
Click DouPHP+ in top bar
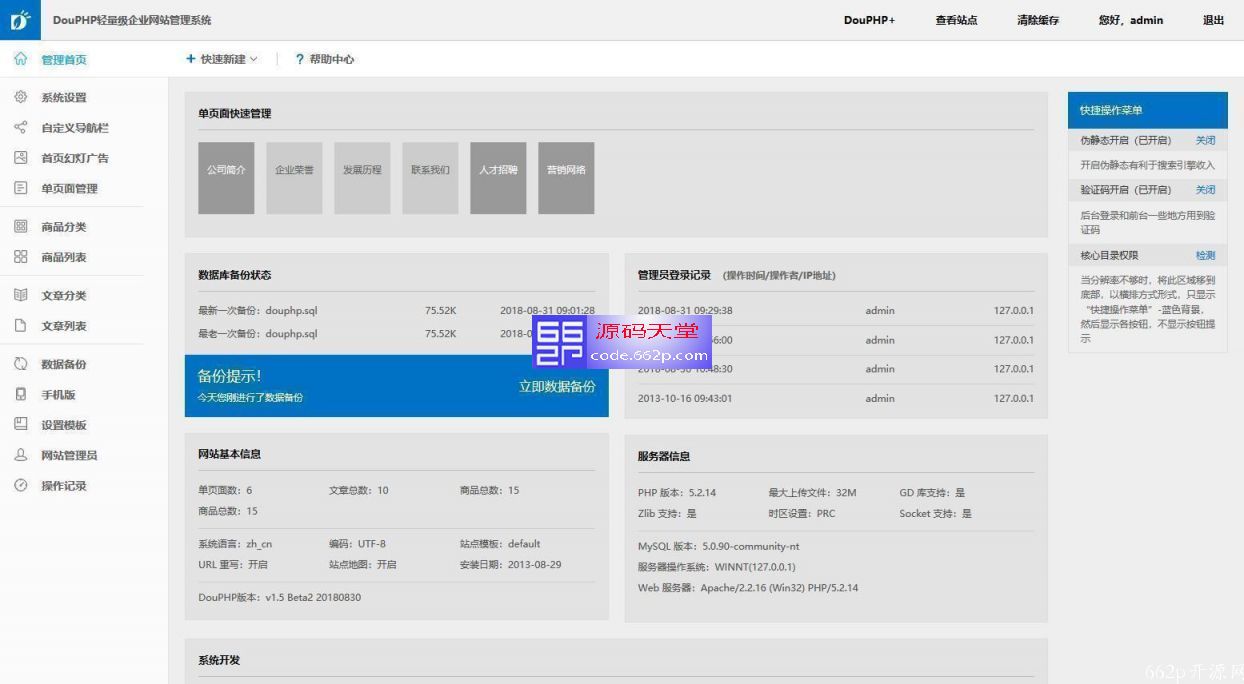869,20
